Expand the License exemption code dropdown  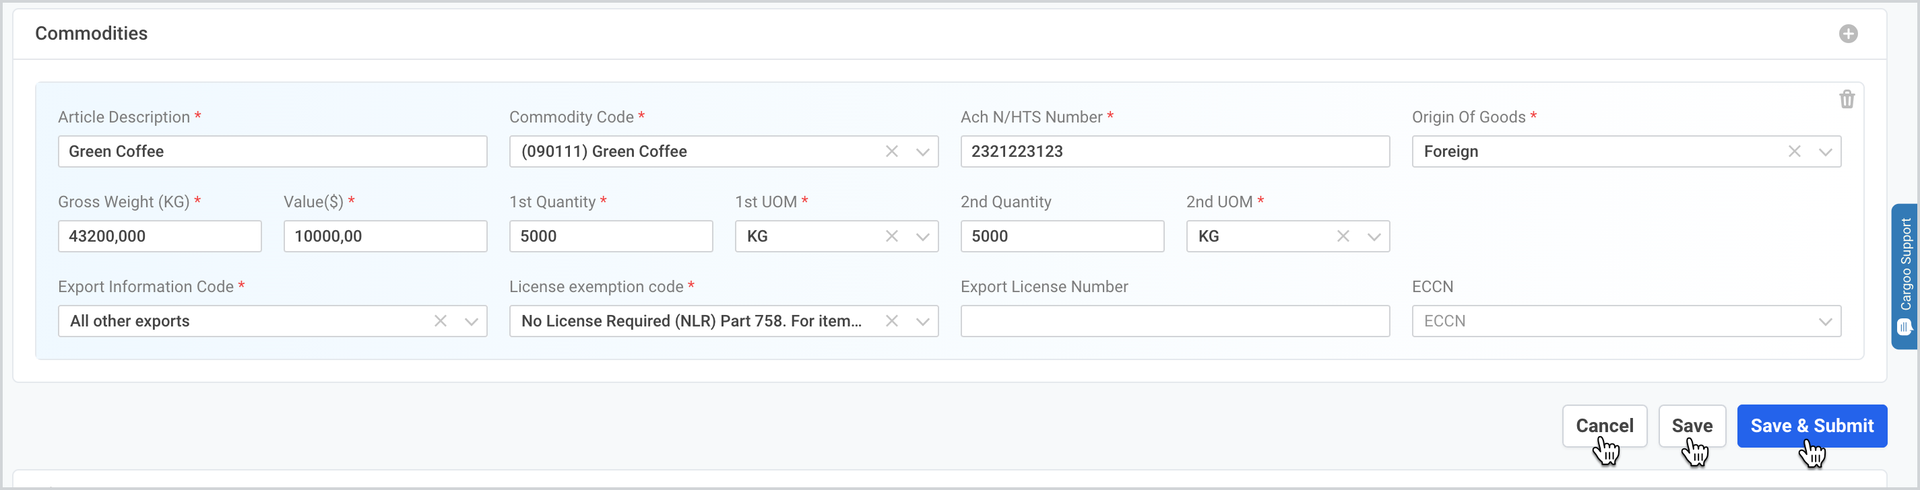point(923,322)
